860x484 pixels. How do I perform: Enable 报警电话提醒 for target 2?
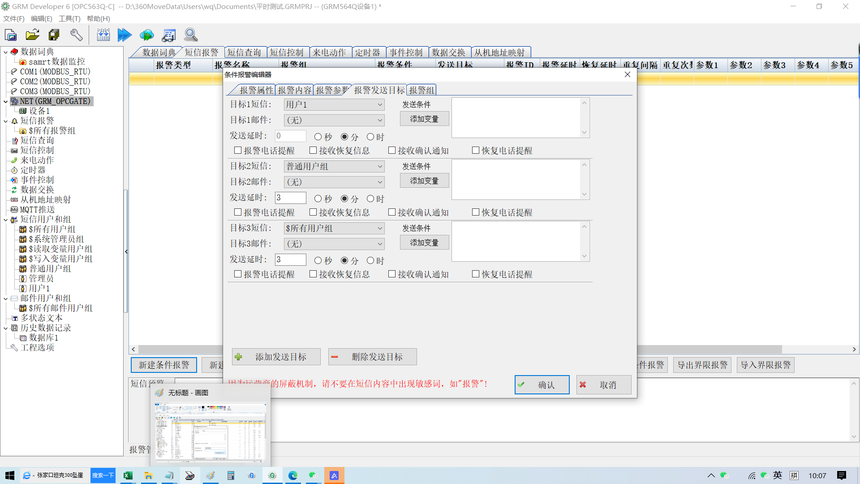[x=238, y=212]
